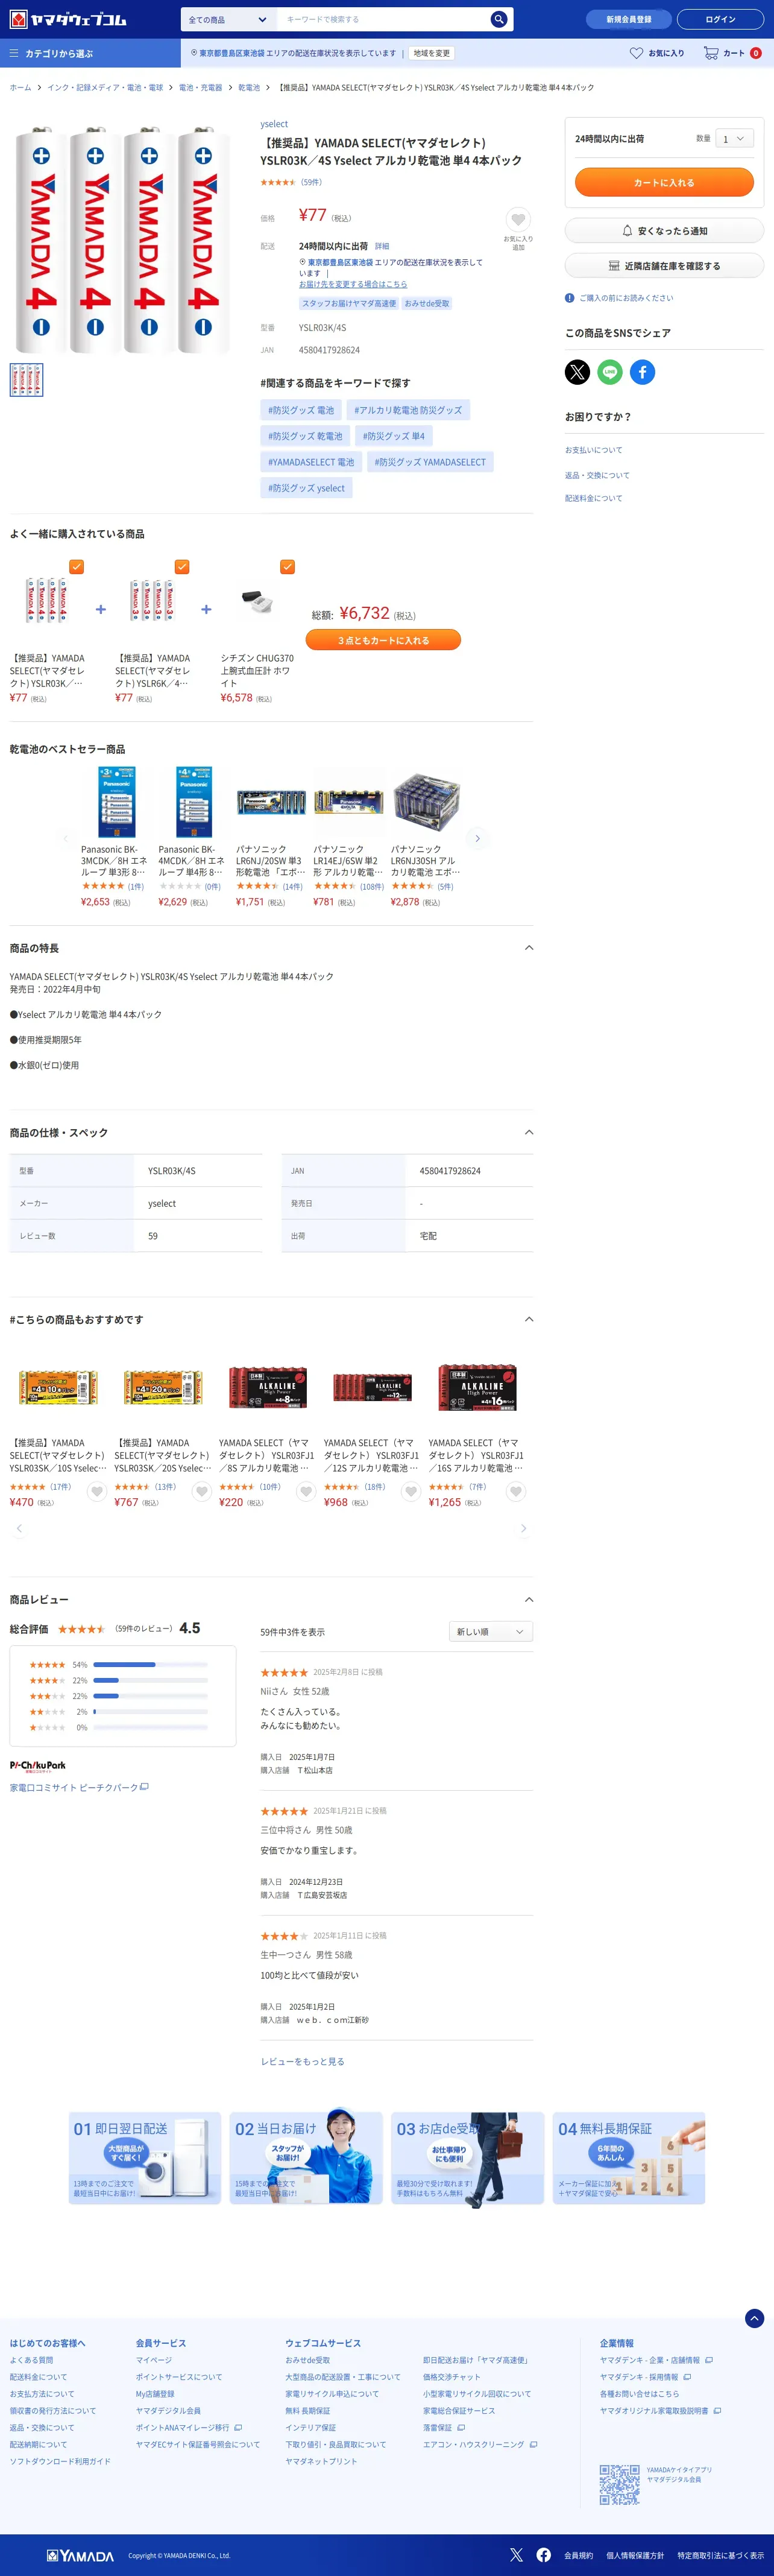Viewport: 774px width, 2576px height.
Task: Click change delivery destination link
Action: point(353,284)
